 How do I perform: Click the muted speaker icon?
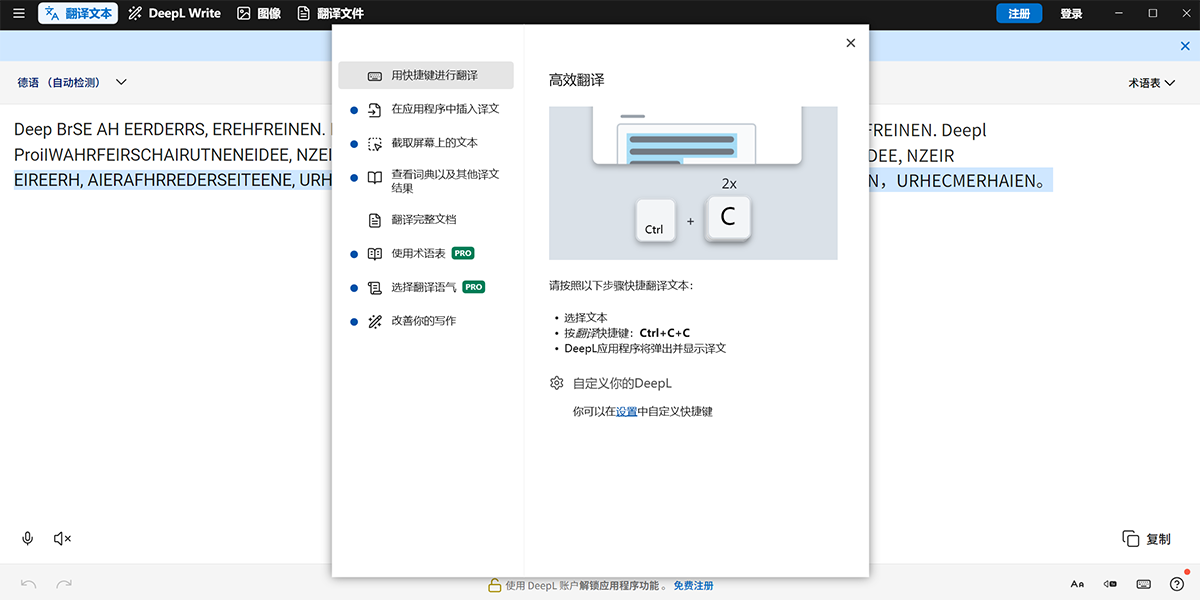pos(62,539)
